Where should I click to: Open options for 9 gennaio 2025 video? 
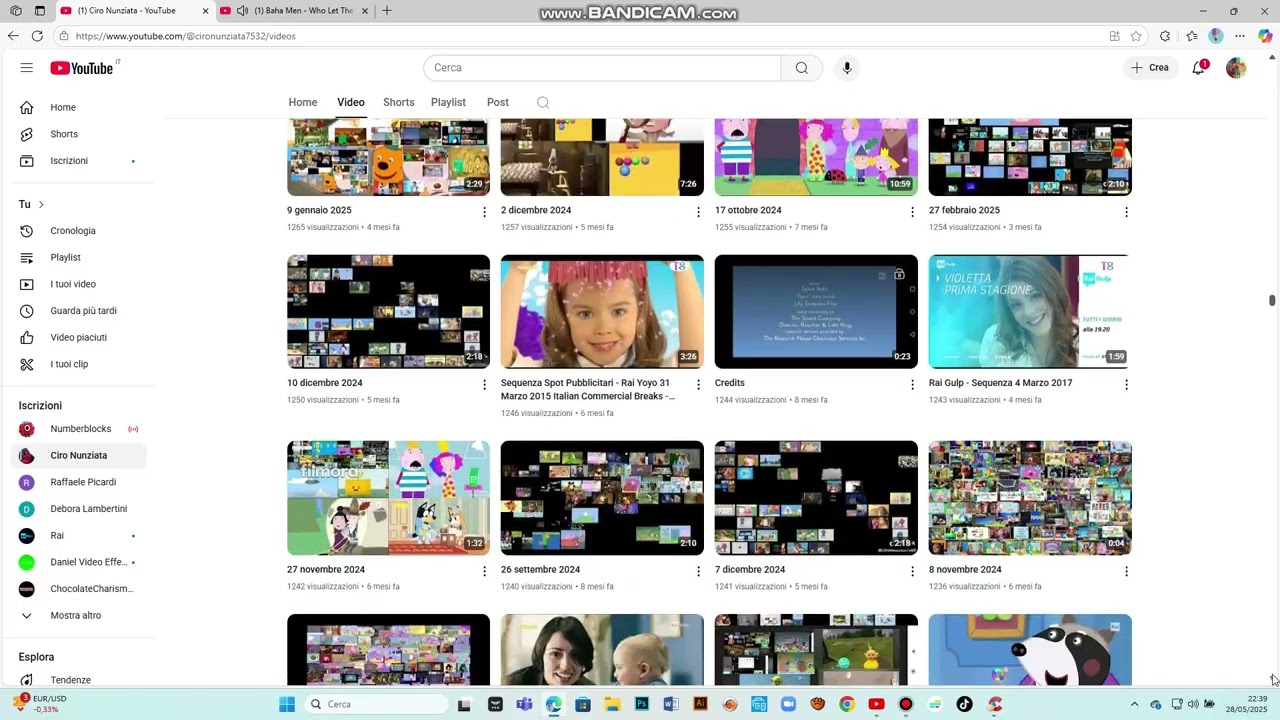(485, 212)
